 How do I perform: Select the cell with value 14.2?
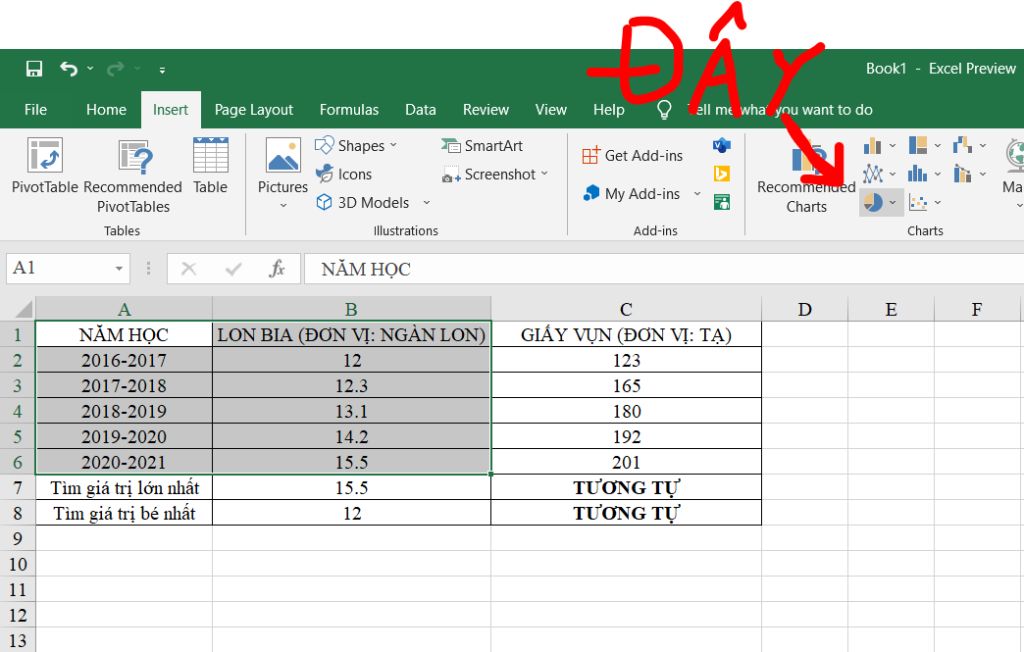pyautogui.click(x=351, y=436)
